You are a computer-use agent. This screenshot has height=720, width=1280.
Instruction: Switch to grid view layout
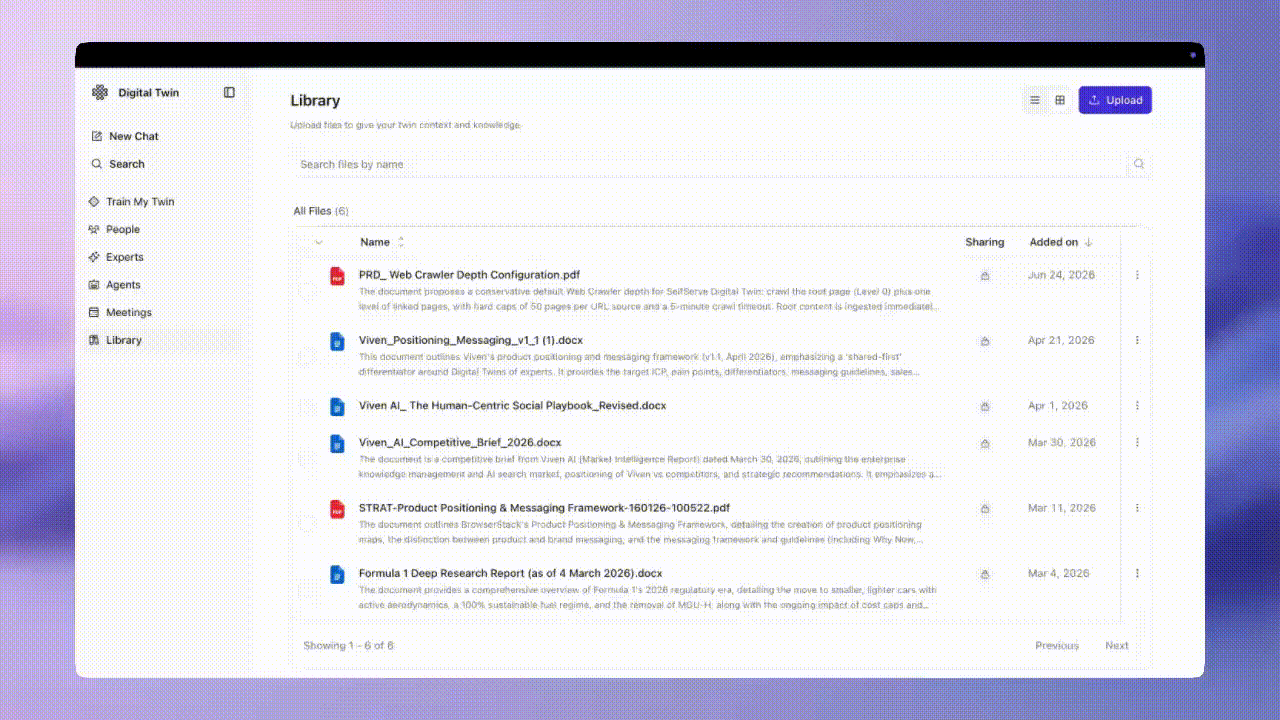point(1060,100)
